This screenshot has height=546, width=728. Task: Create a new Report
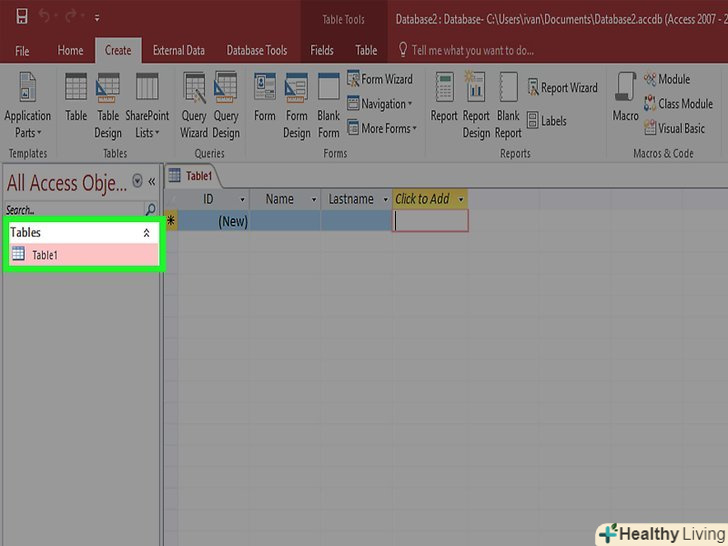(444, 97)
